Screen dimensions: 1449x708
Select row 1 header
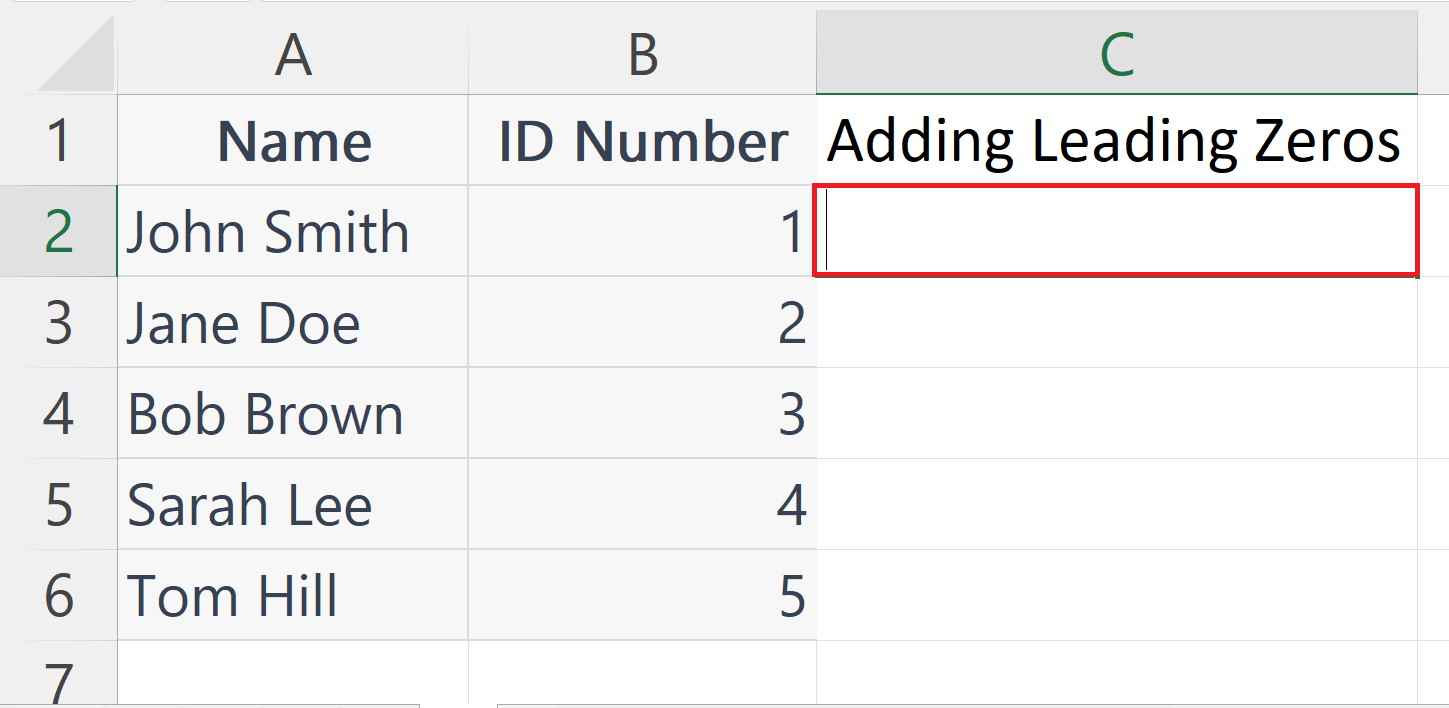(x=60, y=140)
